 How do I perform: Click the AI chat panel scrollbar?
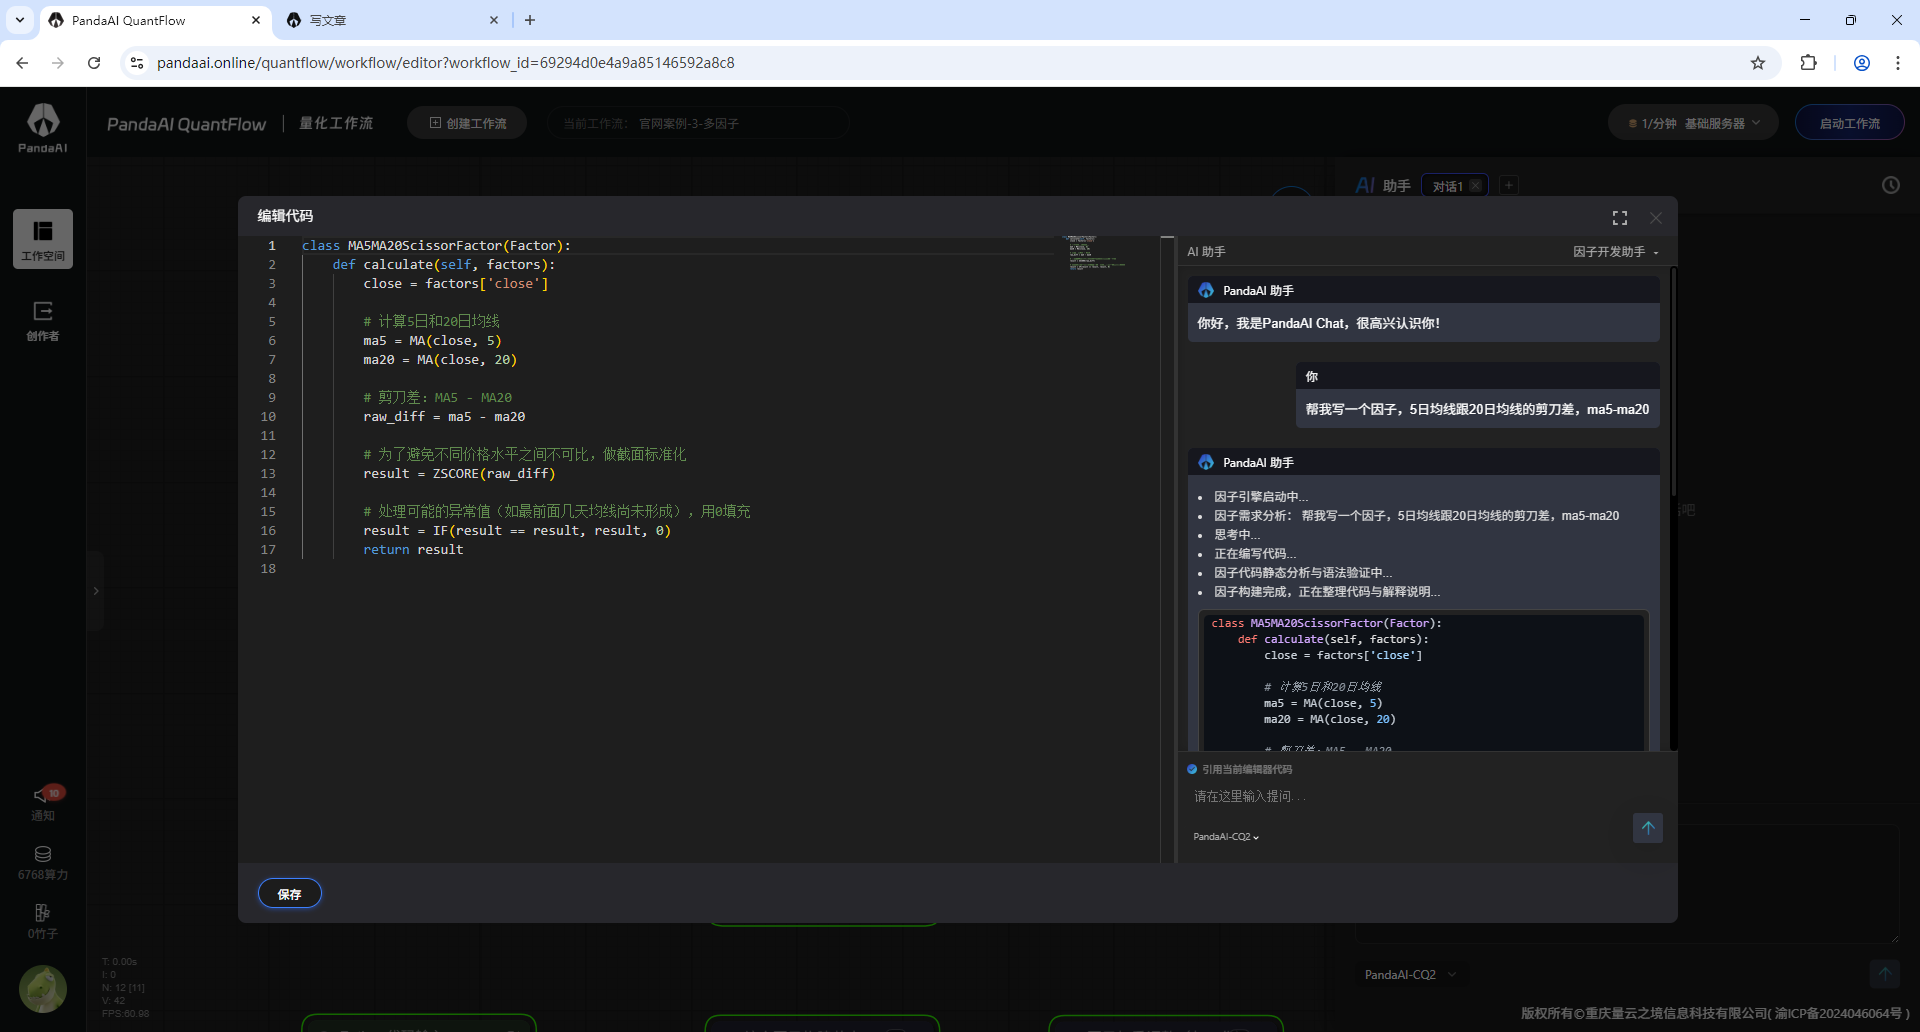pyautogui.click(x=1673, y=380)
